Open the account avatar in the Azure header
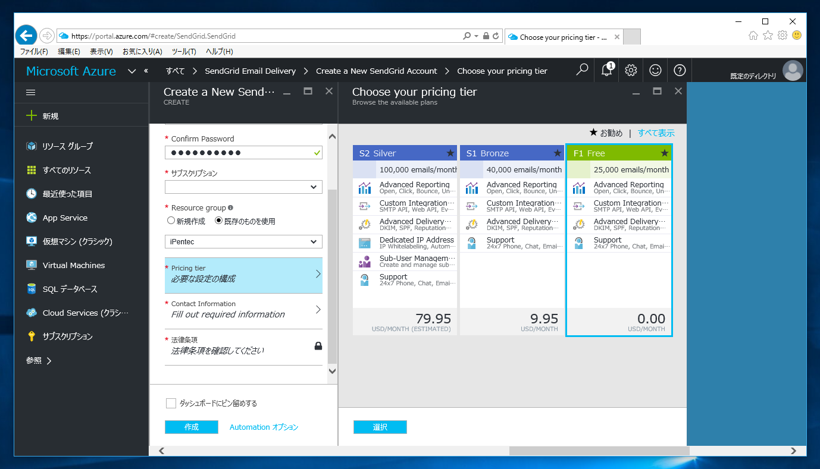820x469 pixels. [x=793, y=71]
